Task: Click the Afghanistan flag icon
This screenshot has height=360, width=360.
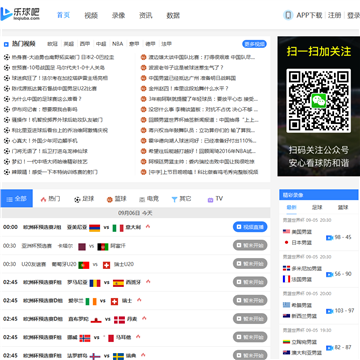Action: point(103,247)
